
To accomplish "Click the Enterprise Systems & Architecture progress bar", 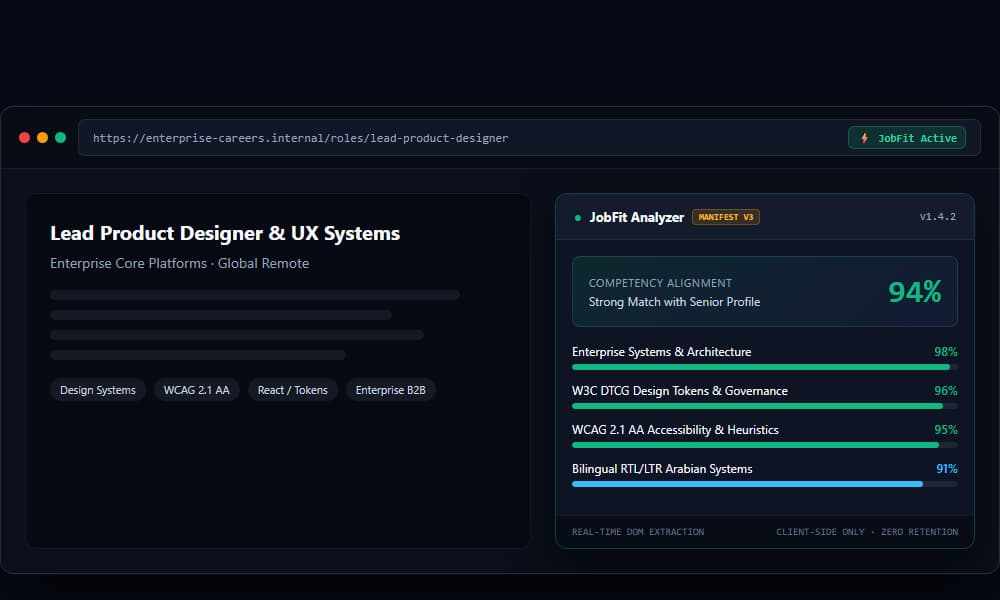I will pyautogui.click(x=765, y=367).
